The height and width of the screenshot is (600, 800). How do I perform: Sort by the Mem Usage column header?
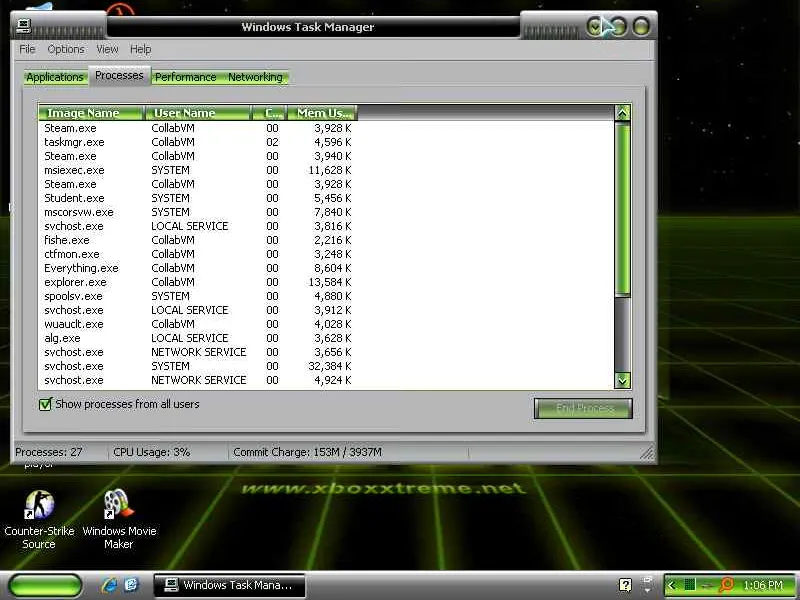[x=321, y=113]
